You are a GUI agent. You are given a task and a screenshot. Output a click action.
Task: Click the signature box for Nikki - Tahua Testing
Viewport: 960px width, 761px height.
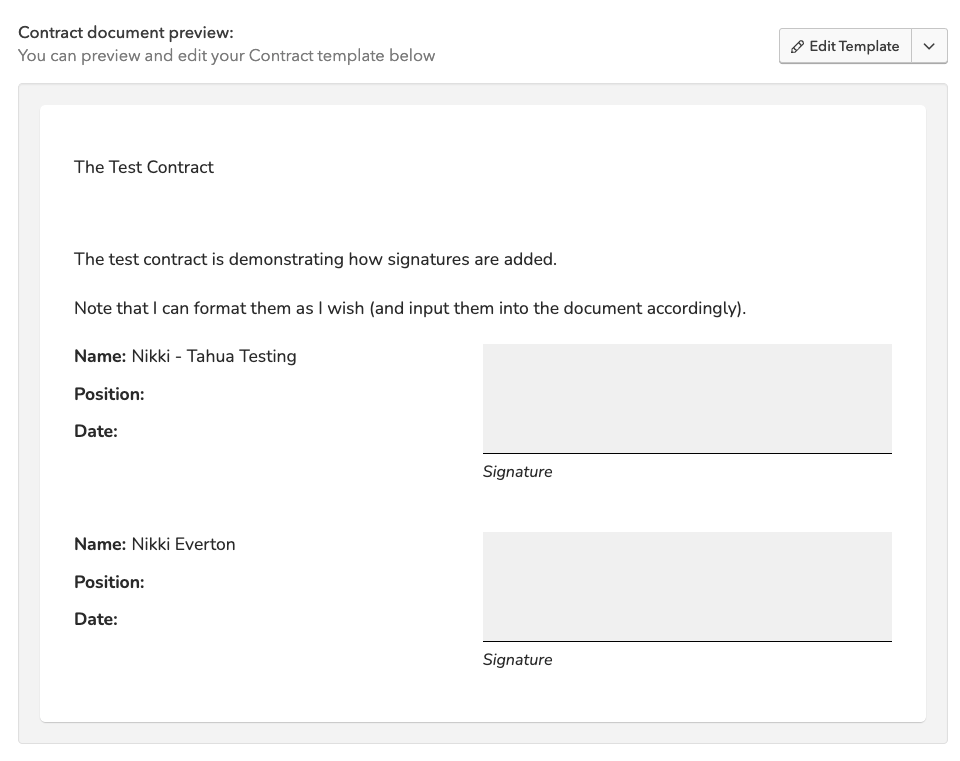point(687,398)
